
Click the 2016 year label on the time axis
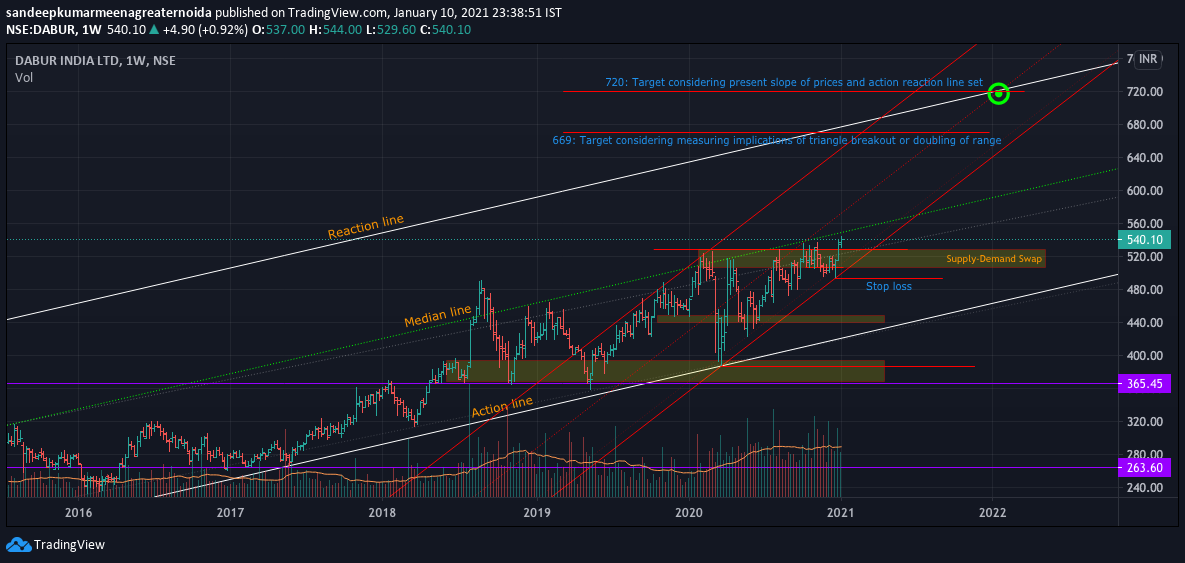click(79, 512)
